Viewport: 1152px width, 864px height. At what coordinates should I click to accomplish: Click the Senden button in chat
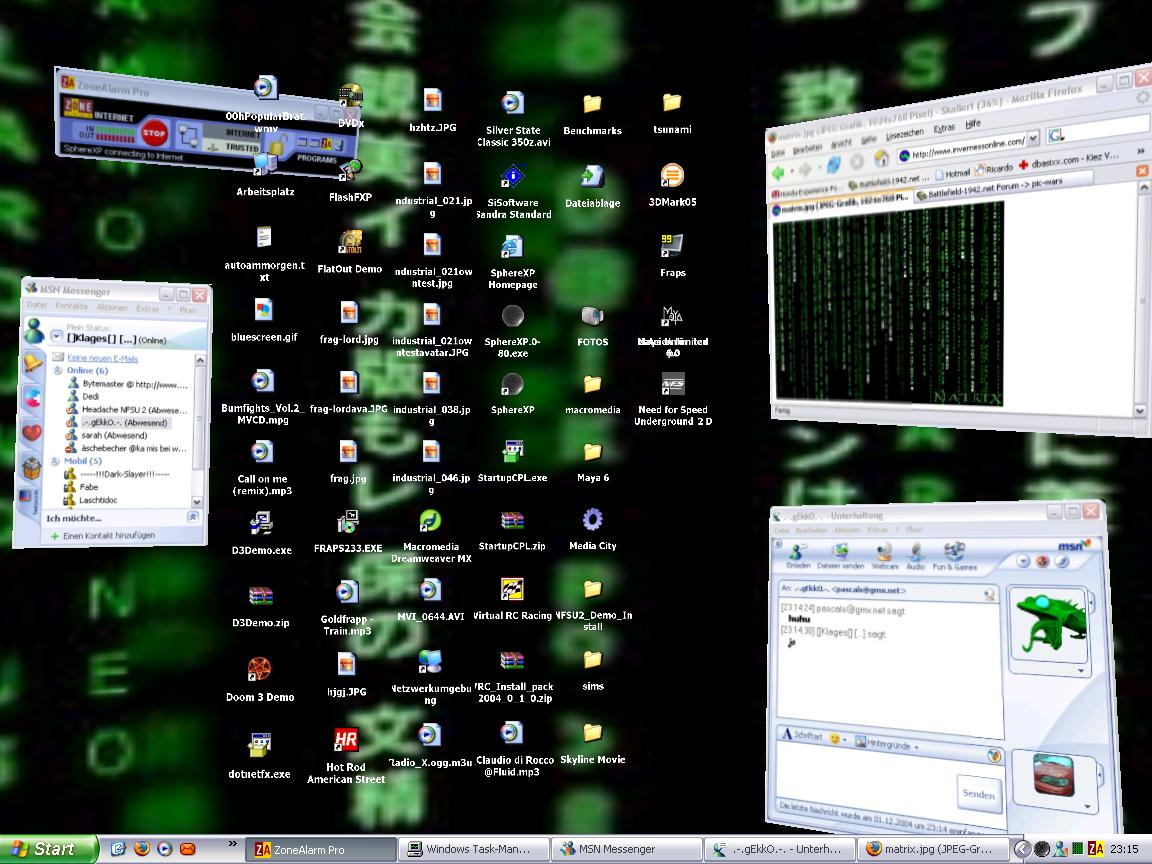pyautogui.click(x=978, y=794)
